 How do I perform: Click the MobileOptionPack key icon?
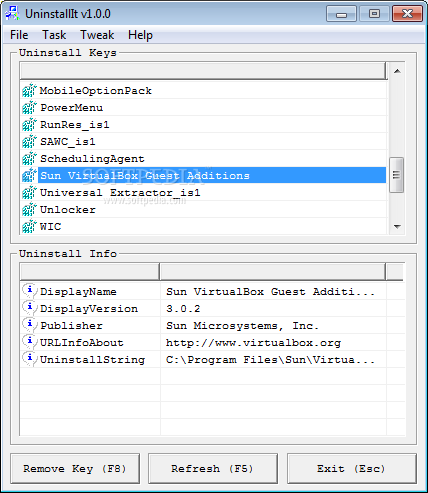(29, 90)
